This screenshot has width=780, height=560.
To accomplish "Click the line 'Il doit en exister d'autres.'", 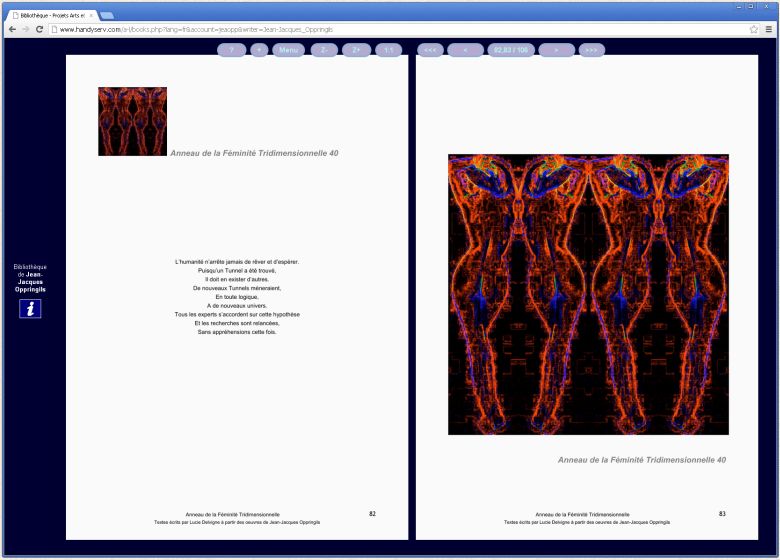I will click(x=237, y=280).
